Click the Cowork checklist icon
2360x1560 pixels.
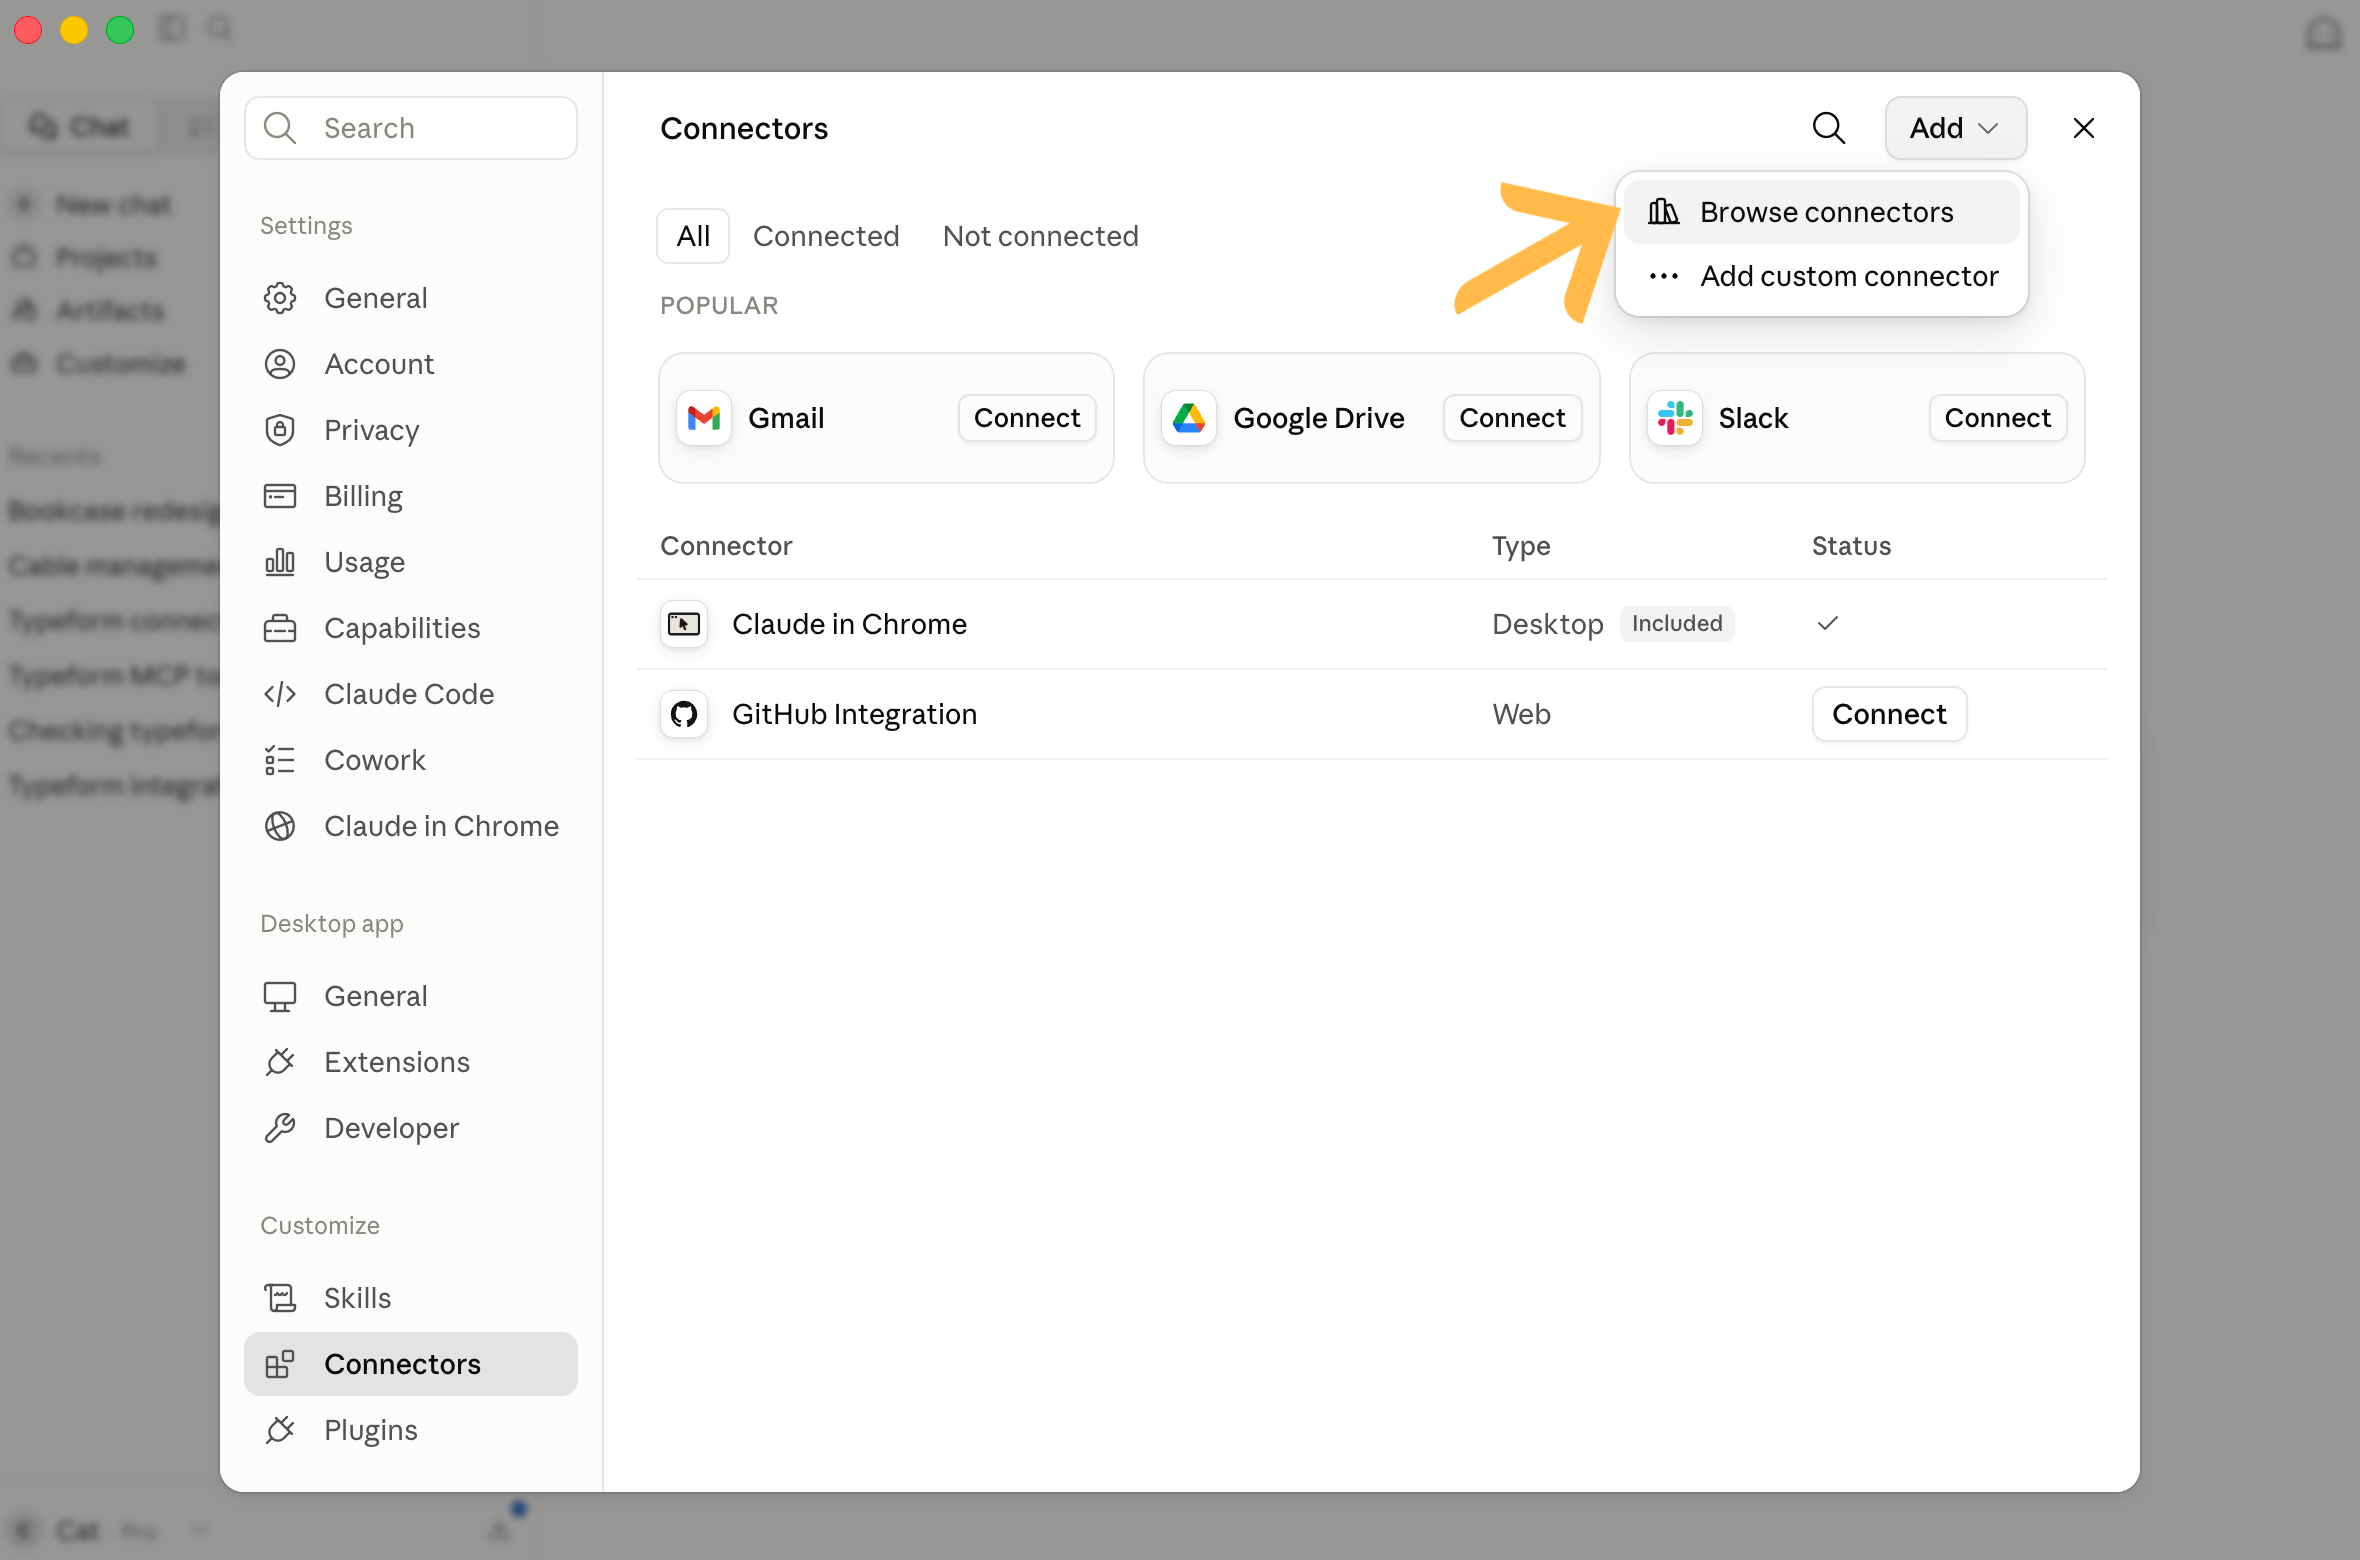click(280, 760)
